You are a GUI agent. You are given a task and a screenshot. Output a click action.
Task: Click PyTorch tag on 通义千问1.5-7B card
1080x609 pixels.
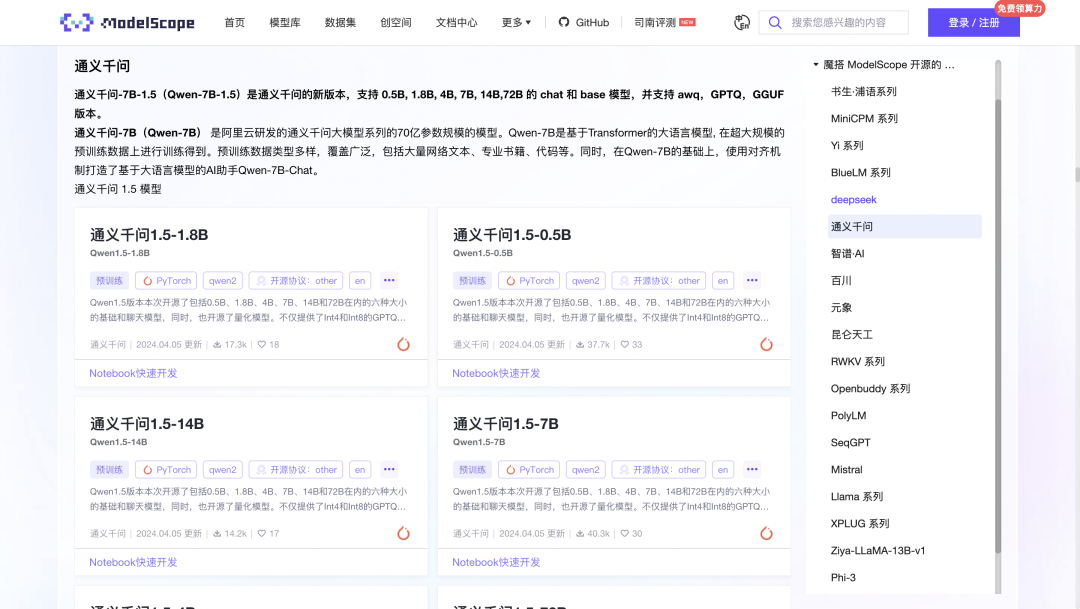click(x=529, y=470)
